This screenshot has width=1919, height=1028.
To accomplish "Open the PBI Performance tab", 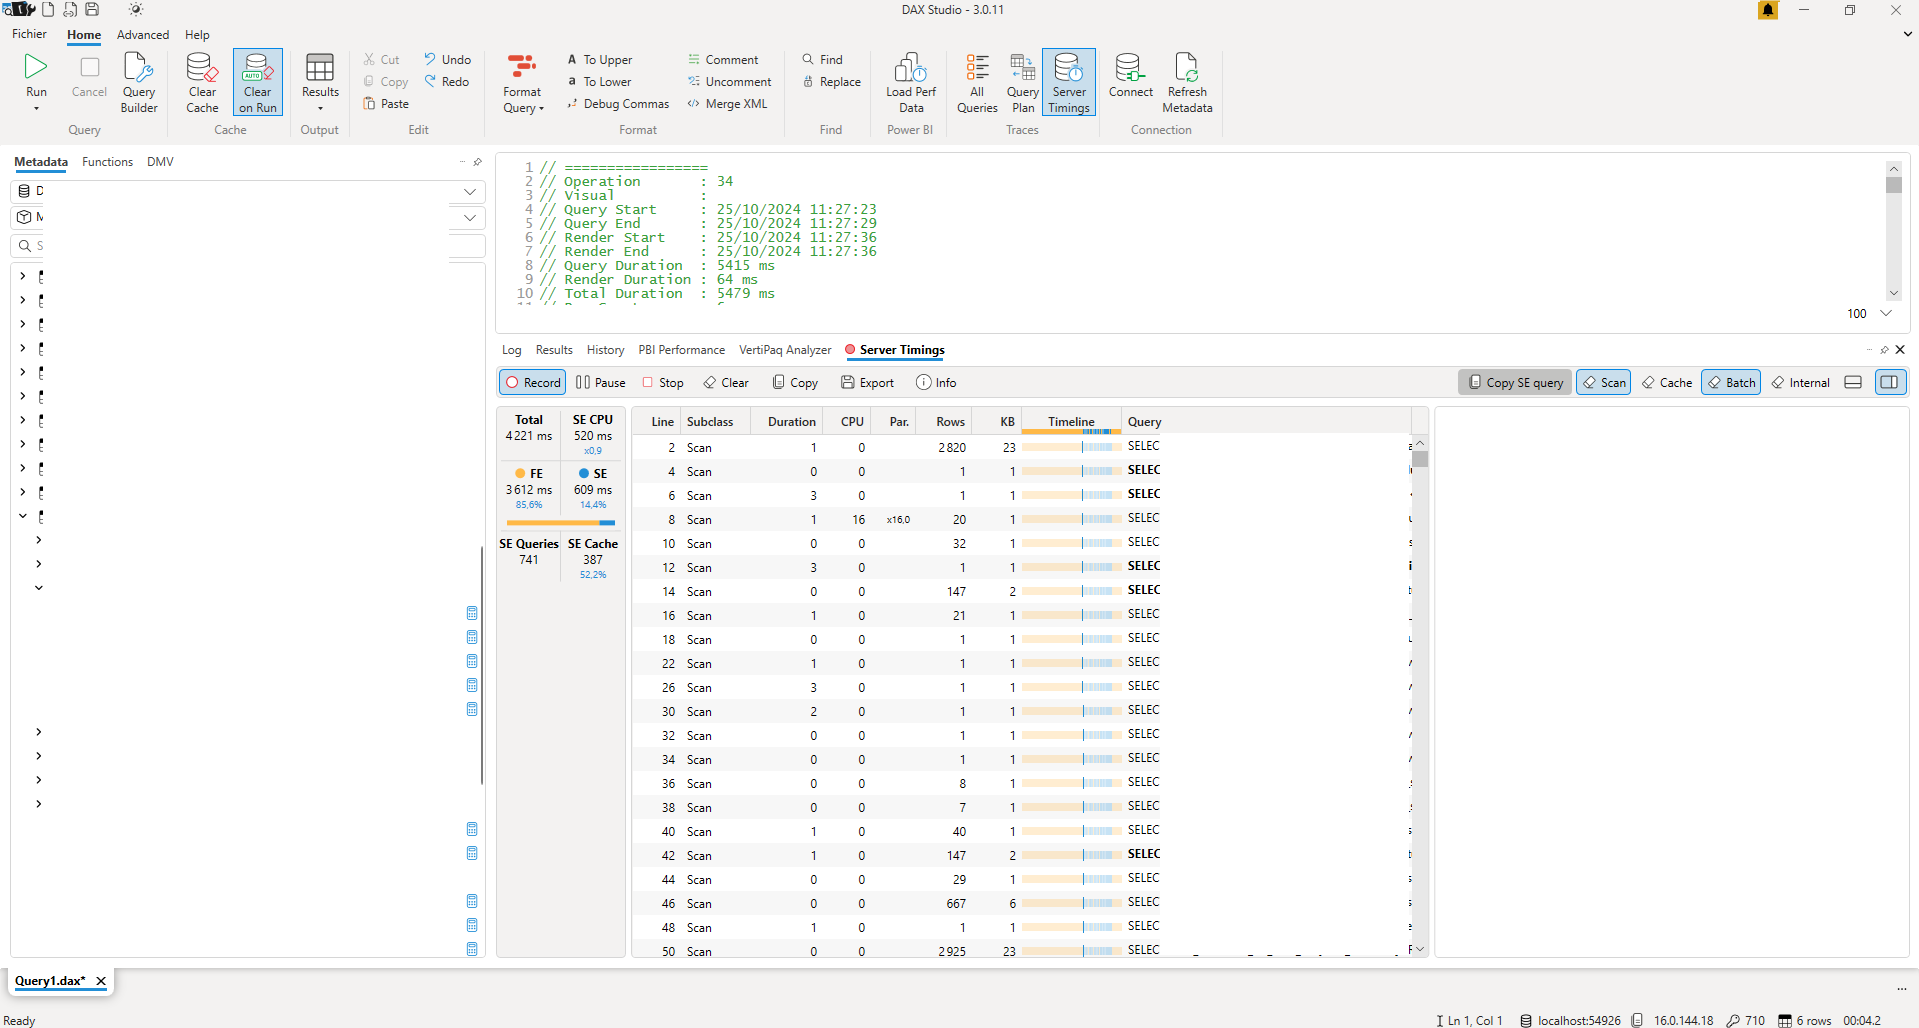I will pyautogui.click(x=681, y=350).
